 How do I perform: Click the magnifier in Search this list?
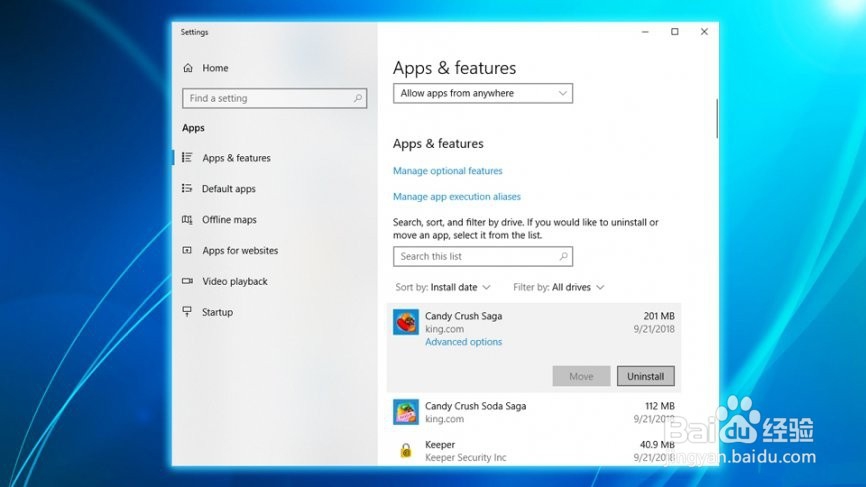(563, 256)
